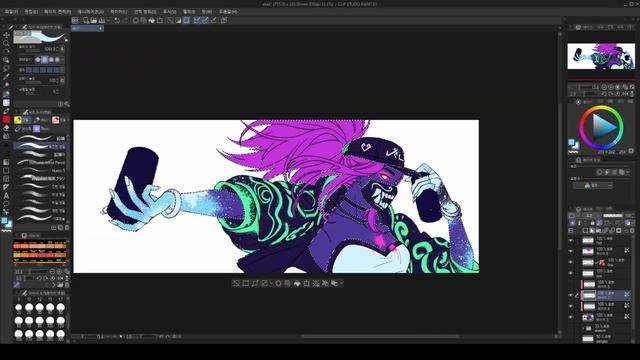Click main drawing color swatch beside color wheel
Viewport: 640px width, 360px height.
coord(572,142)
